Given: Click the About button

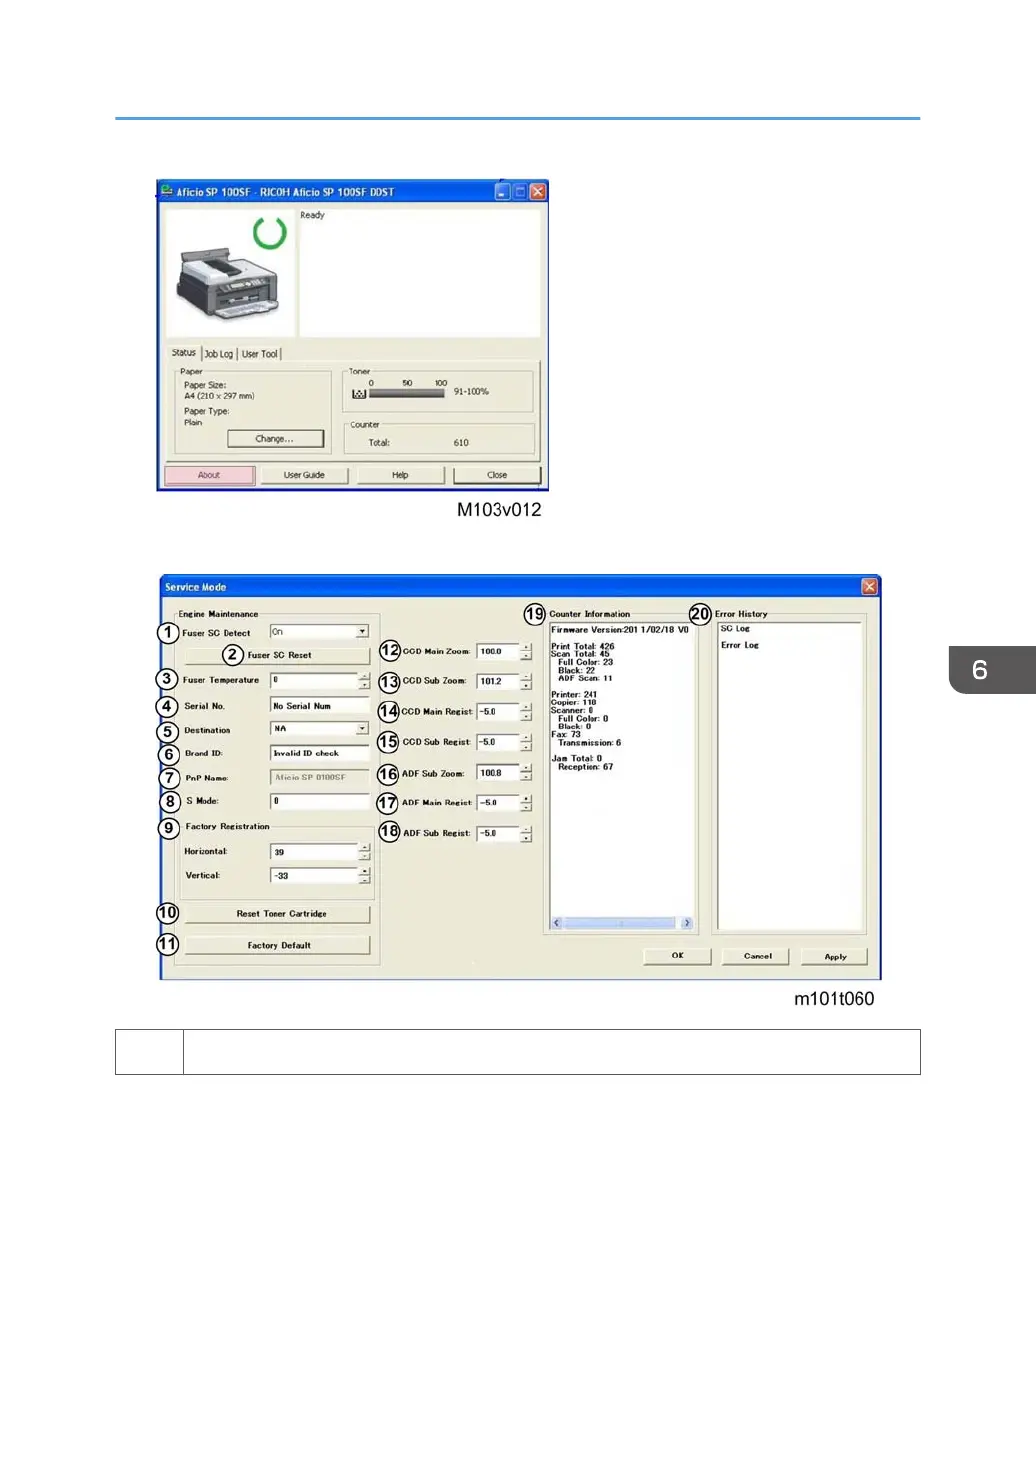Looking at the screenshot, I should tap(209, 475).
